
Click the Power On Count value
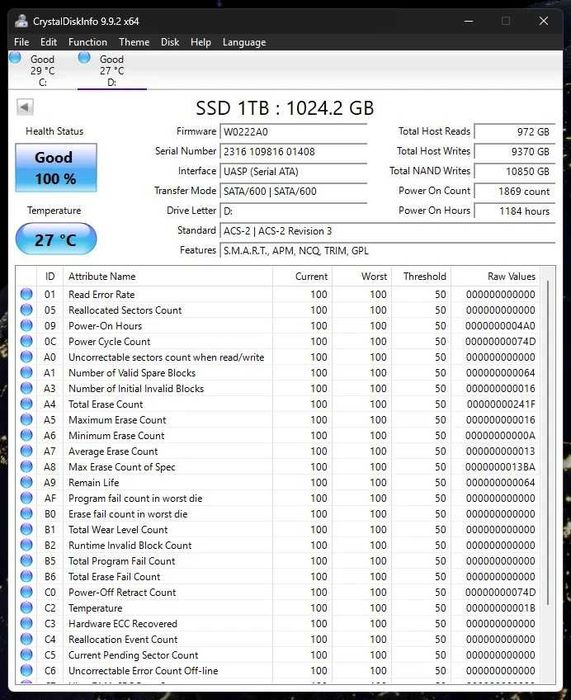(515, 191)
